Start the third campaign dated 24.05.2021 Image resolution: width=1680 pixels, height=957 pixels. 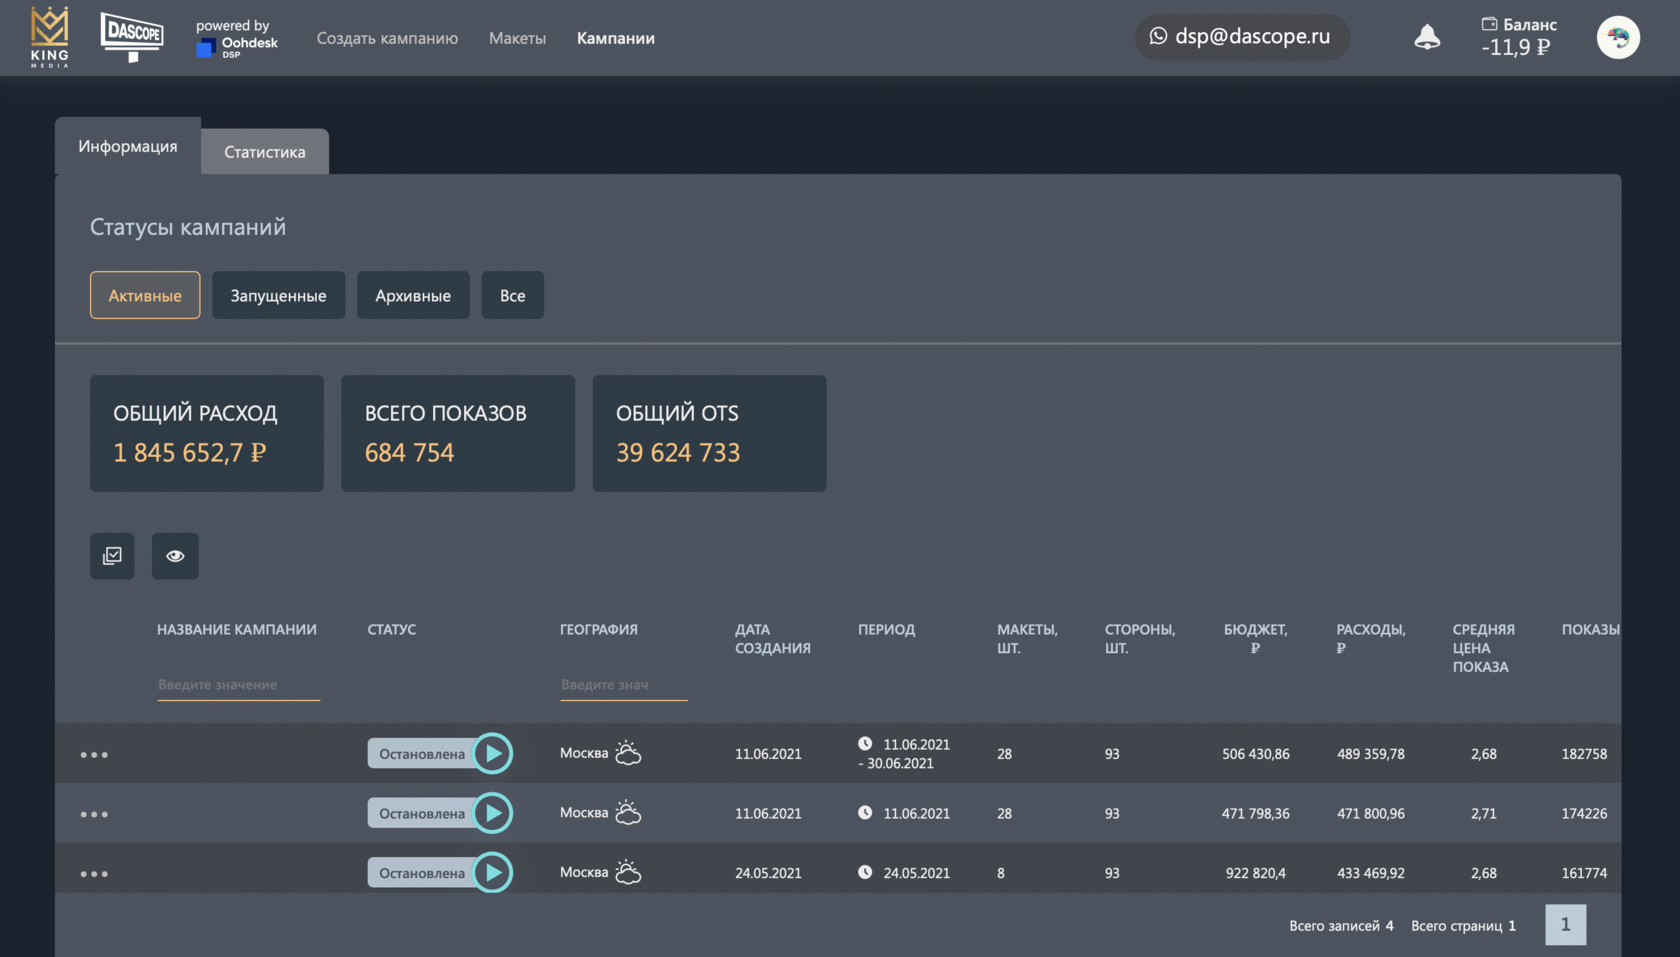click(493, 872)
